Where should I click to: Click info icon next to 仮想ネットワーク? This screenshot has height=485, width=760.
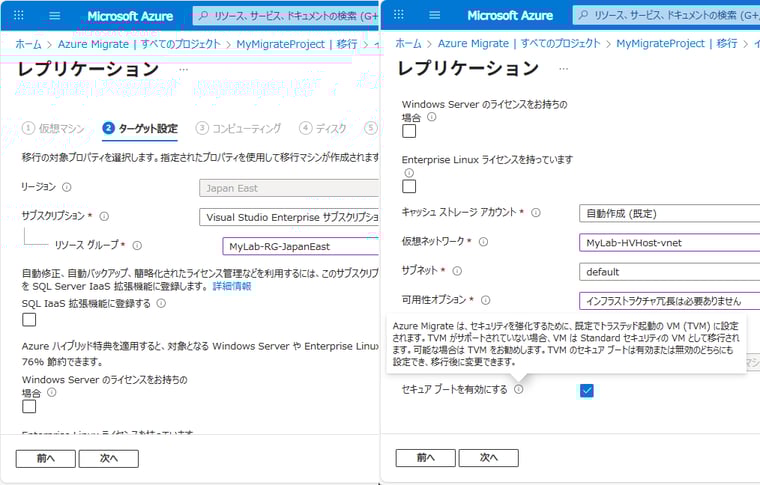coord(483,241)
